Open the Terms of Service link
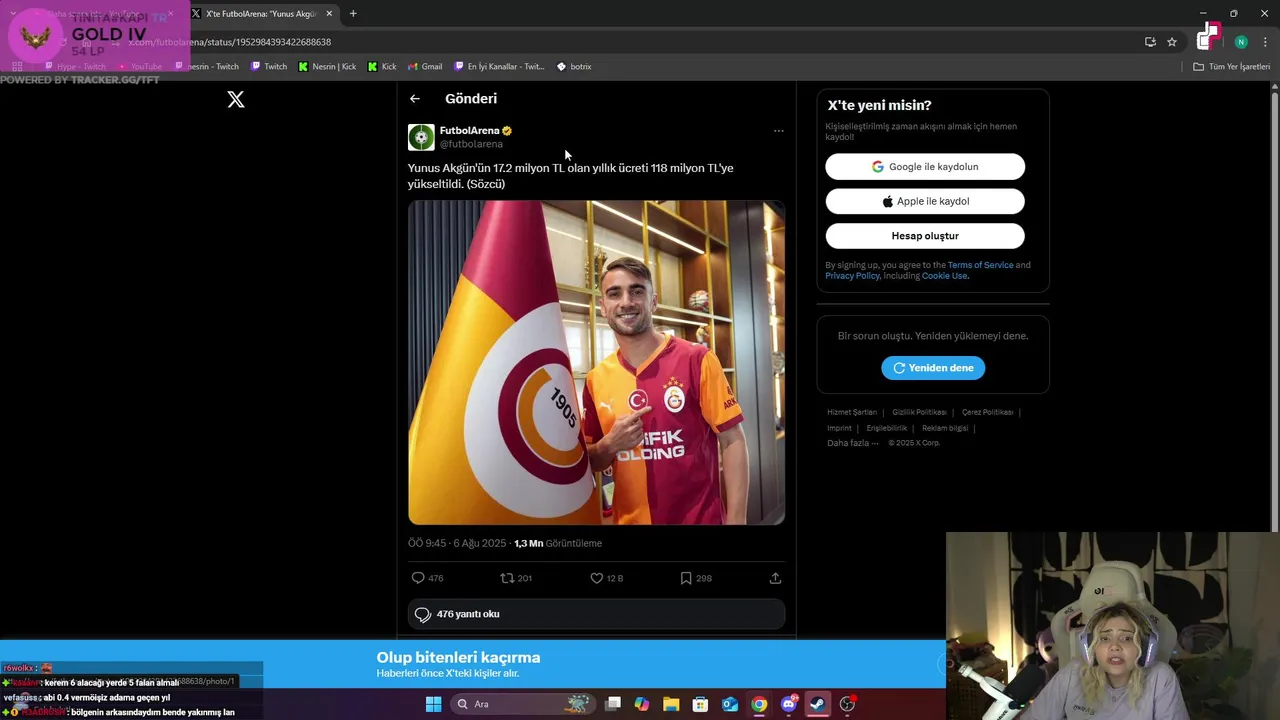The image size is (1280, 720). pyautogui.click(x=980, y=265)
